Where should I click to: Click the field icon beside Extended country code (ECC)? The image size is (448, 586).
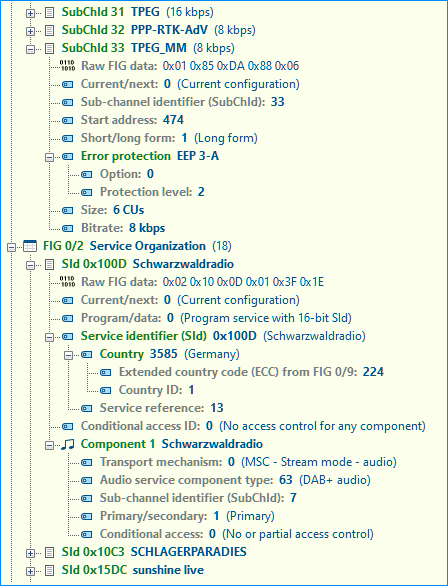(106, 372)
